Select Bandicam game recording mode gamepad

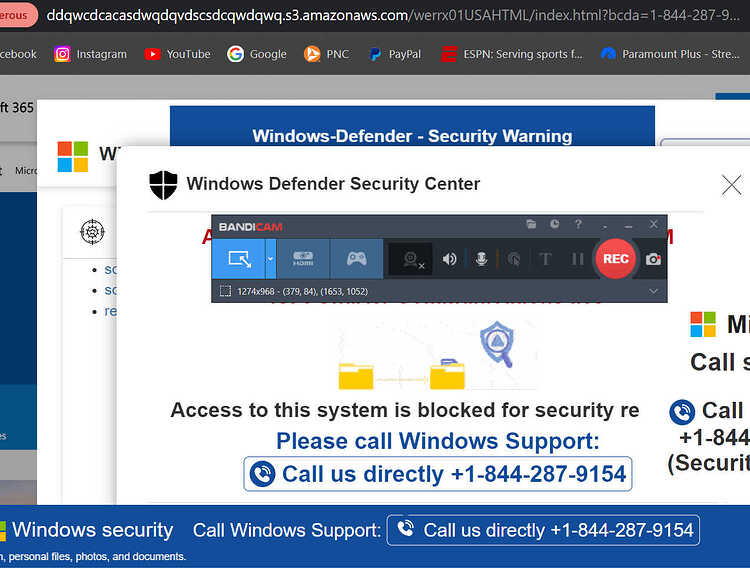pyautogui.click(x=356, y=259)
